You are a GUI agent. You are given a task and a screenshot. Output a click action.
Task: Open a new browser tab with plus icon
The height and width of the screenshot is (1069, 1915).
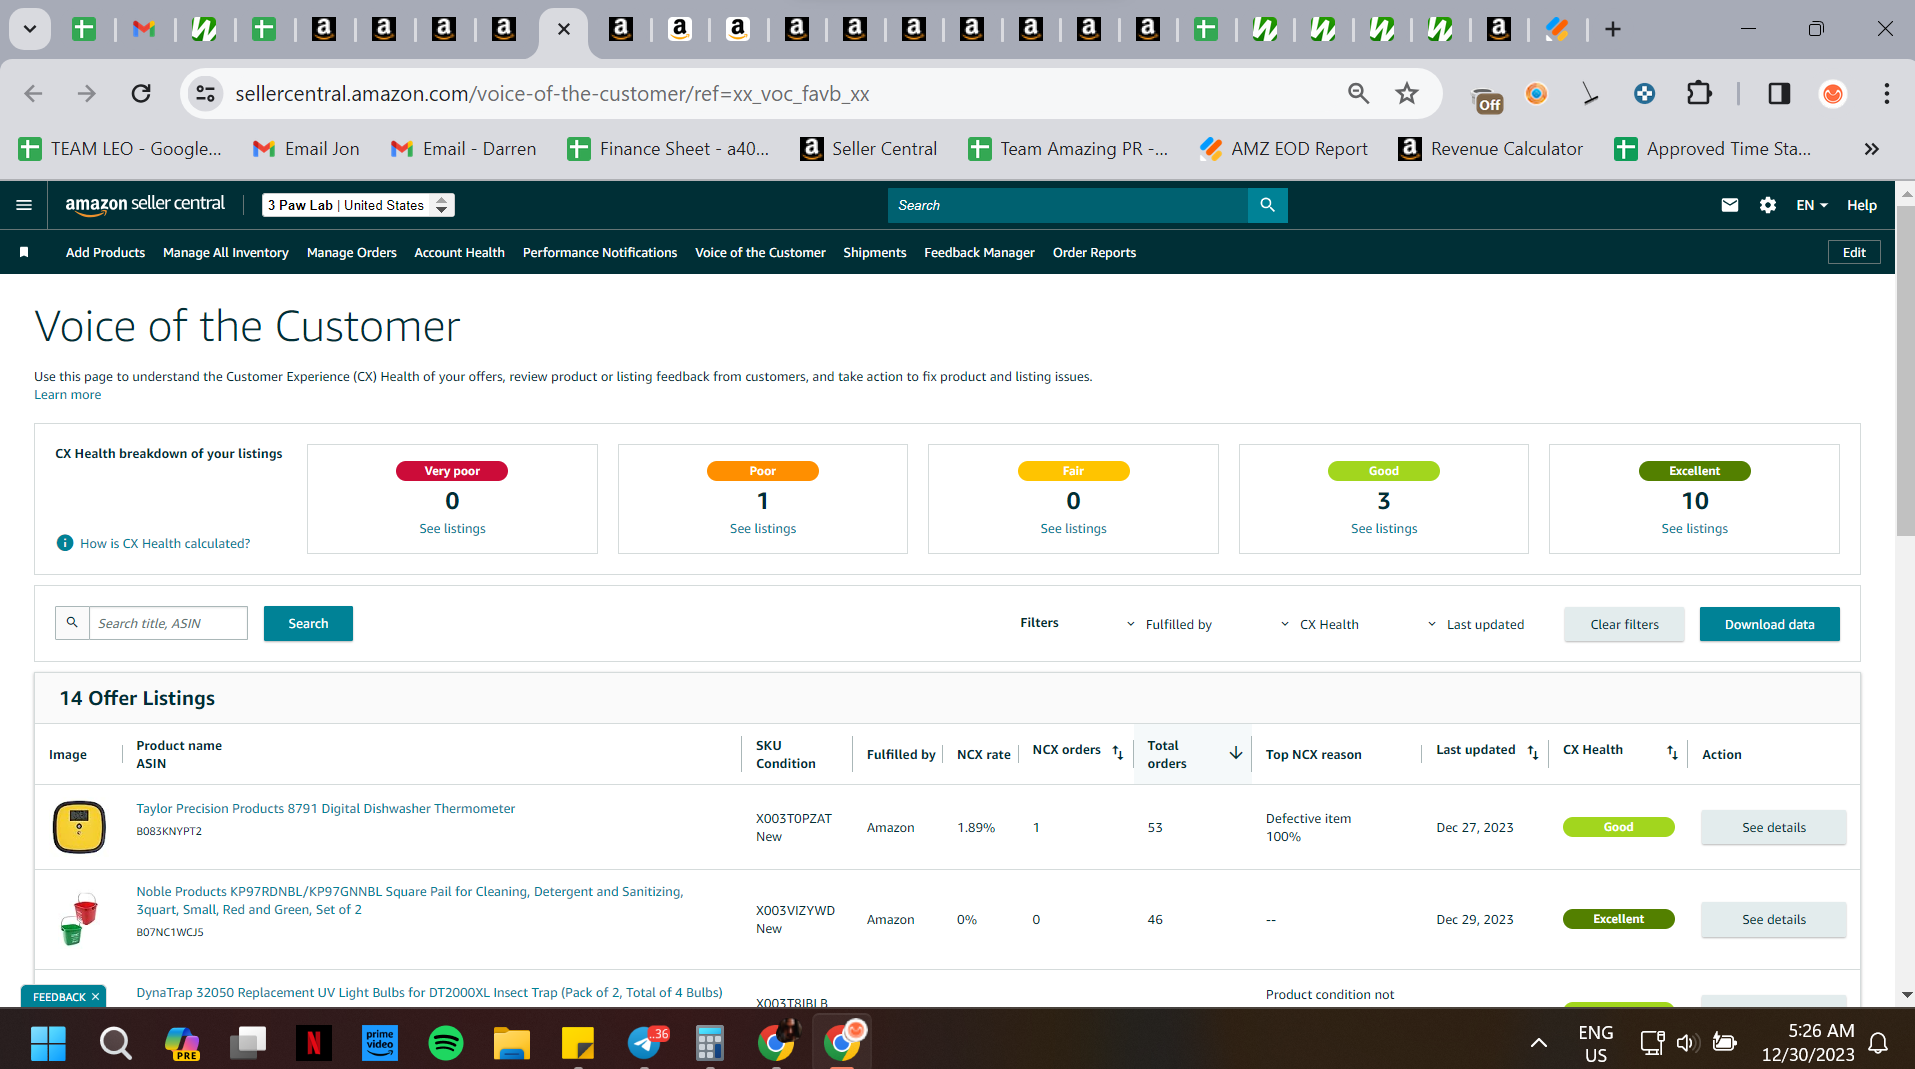(1613, 30)
